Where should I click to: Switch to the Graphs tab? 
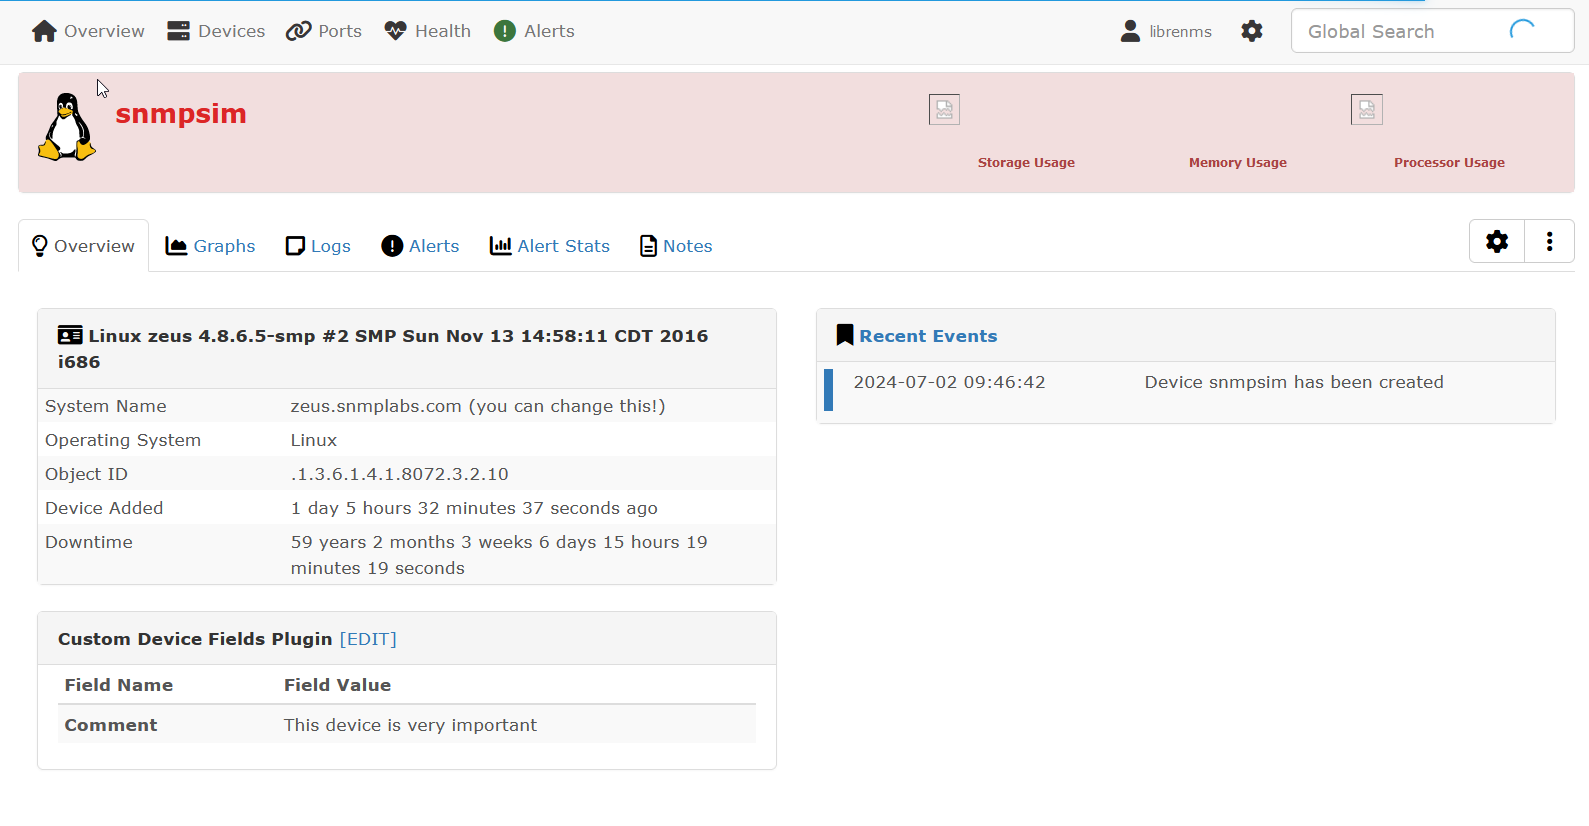click(x=211, y=246)
